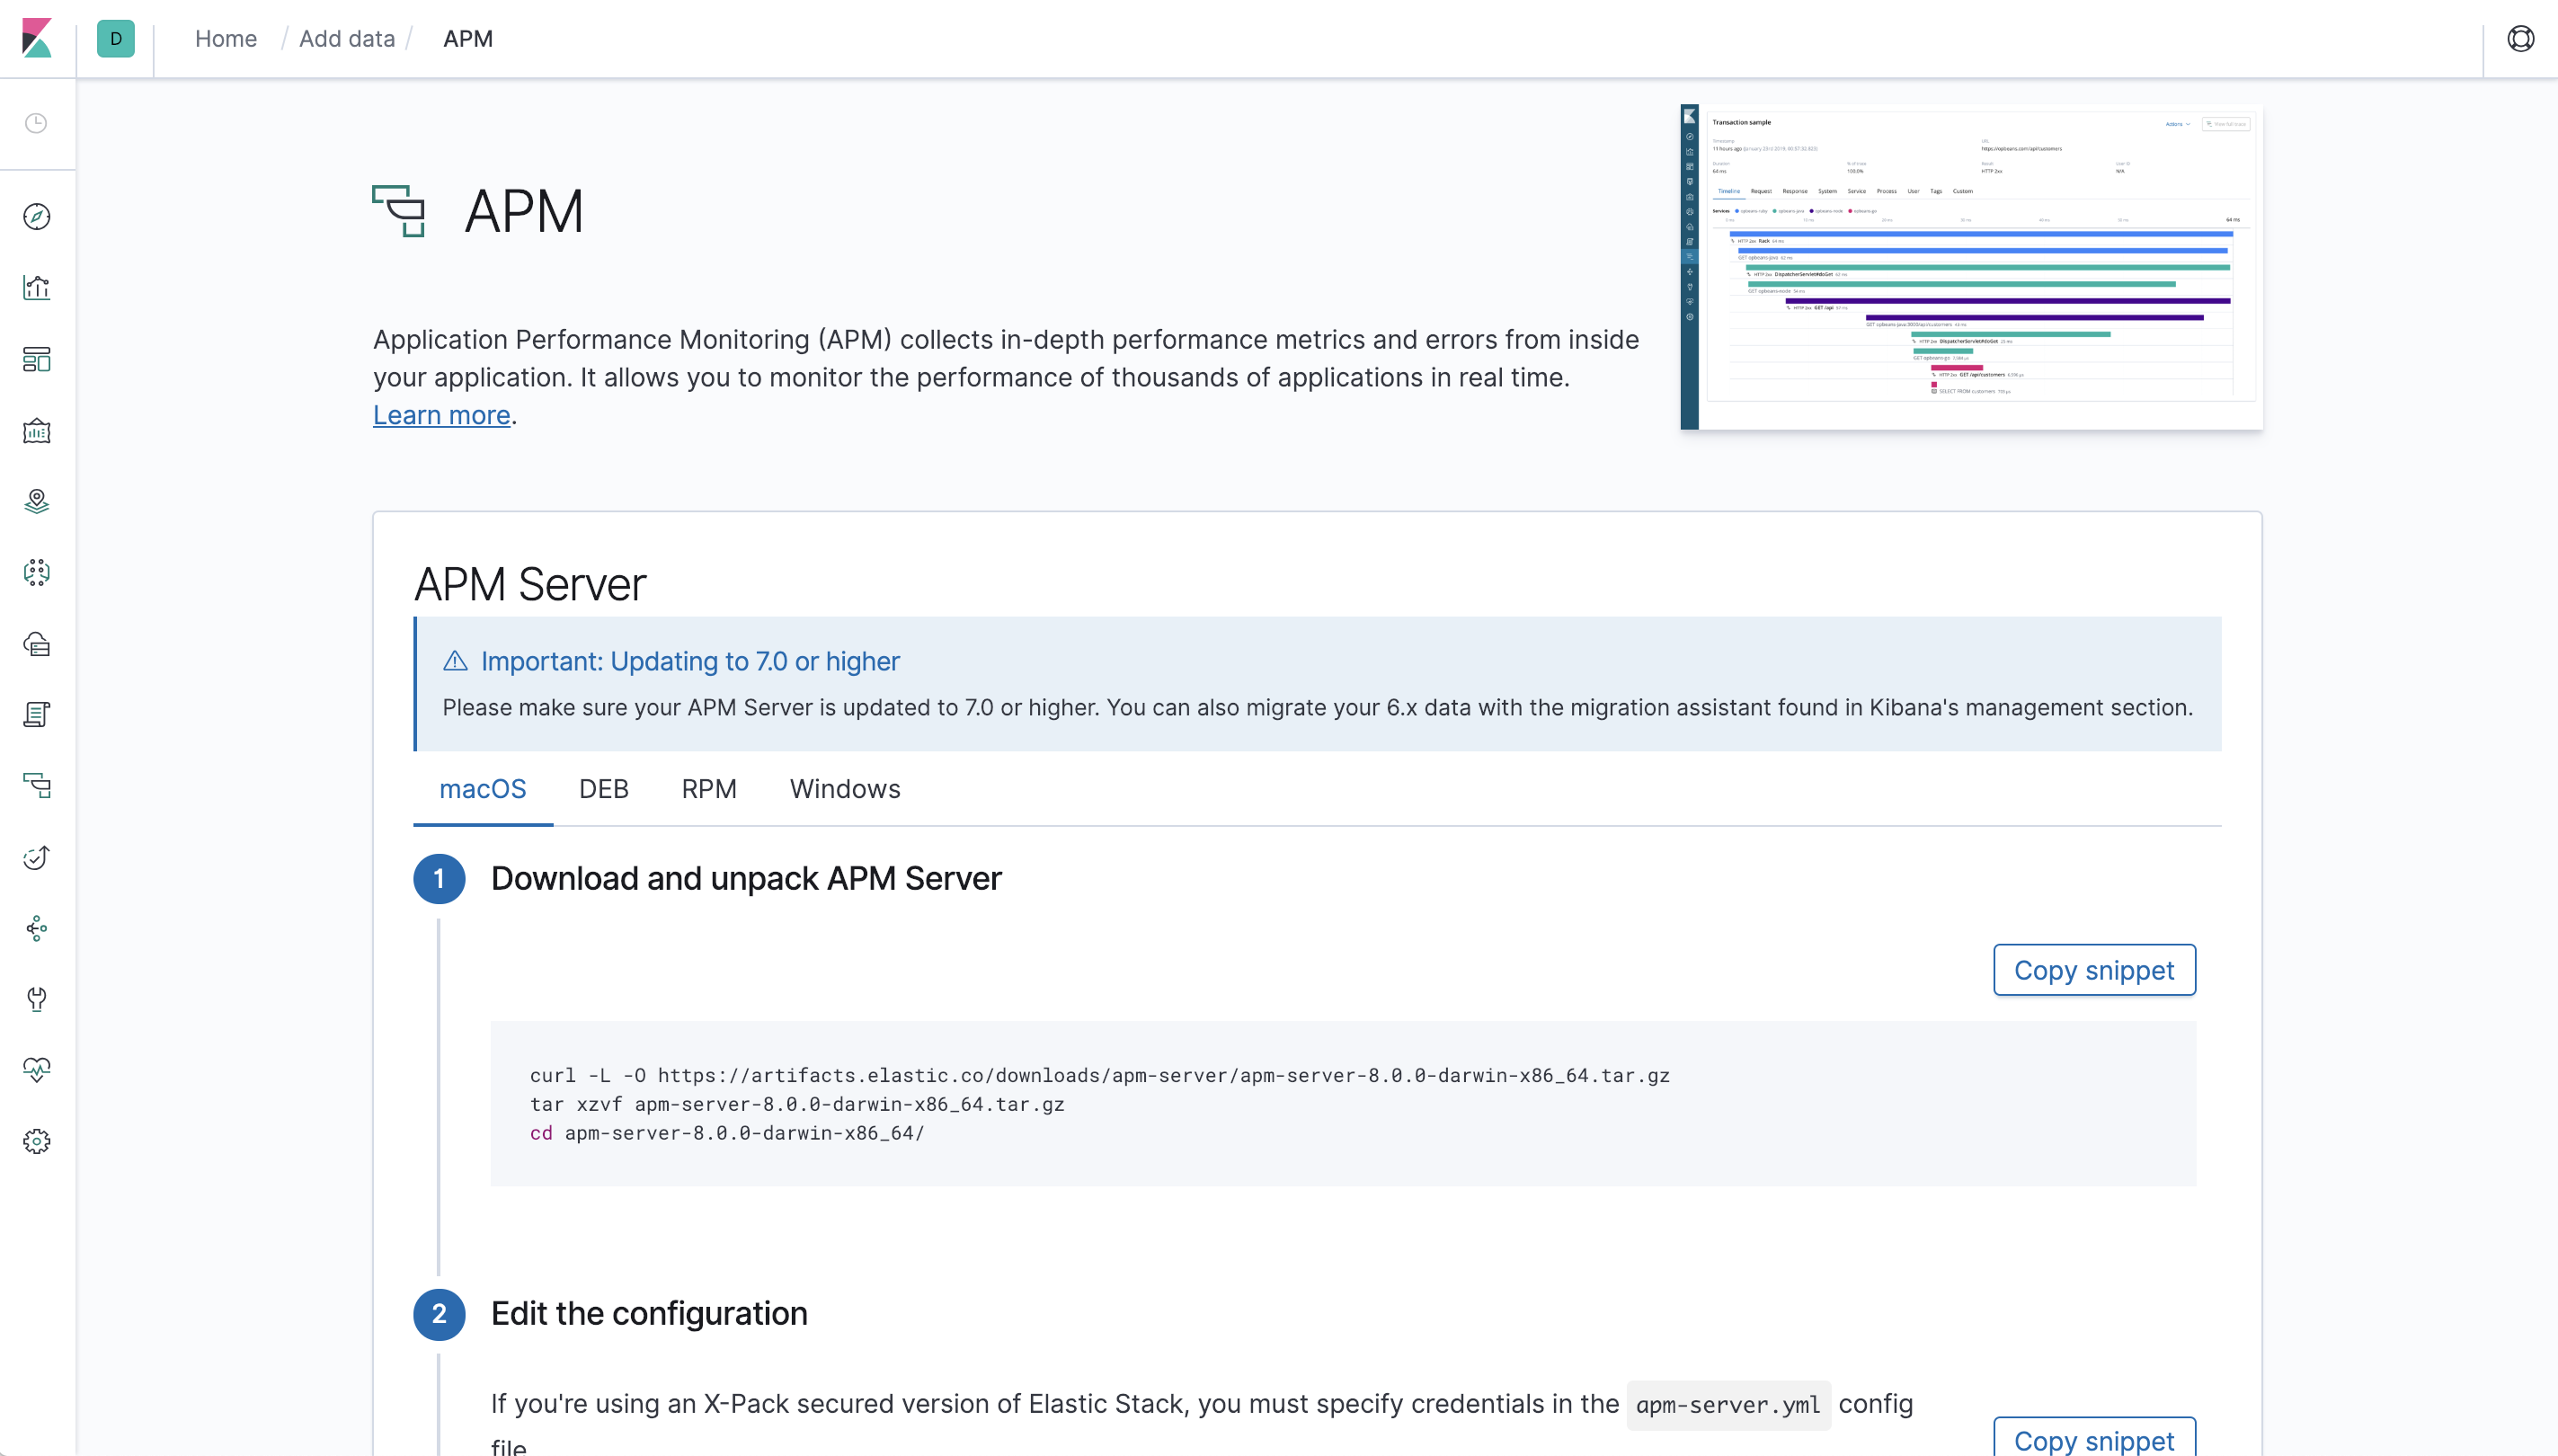Open Dev Tools with the wrench icon
This screenshot has width=2558, height=1456.
coord(37,999)
